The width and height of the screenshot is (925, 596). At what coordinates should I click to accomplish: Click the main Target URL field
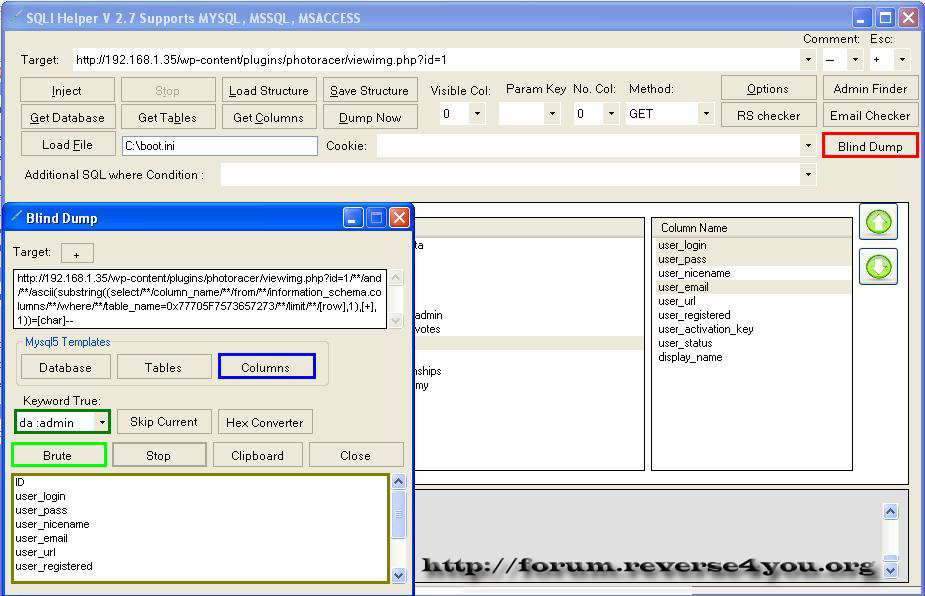[437, 60]
